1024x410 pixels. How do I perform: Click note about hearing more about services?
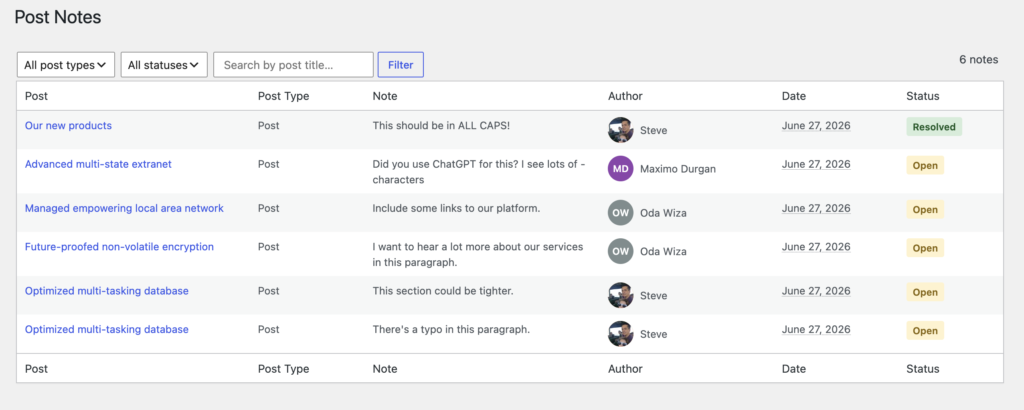[x=478, y=255]
